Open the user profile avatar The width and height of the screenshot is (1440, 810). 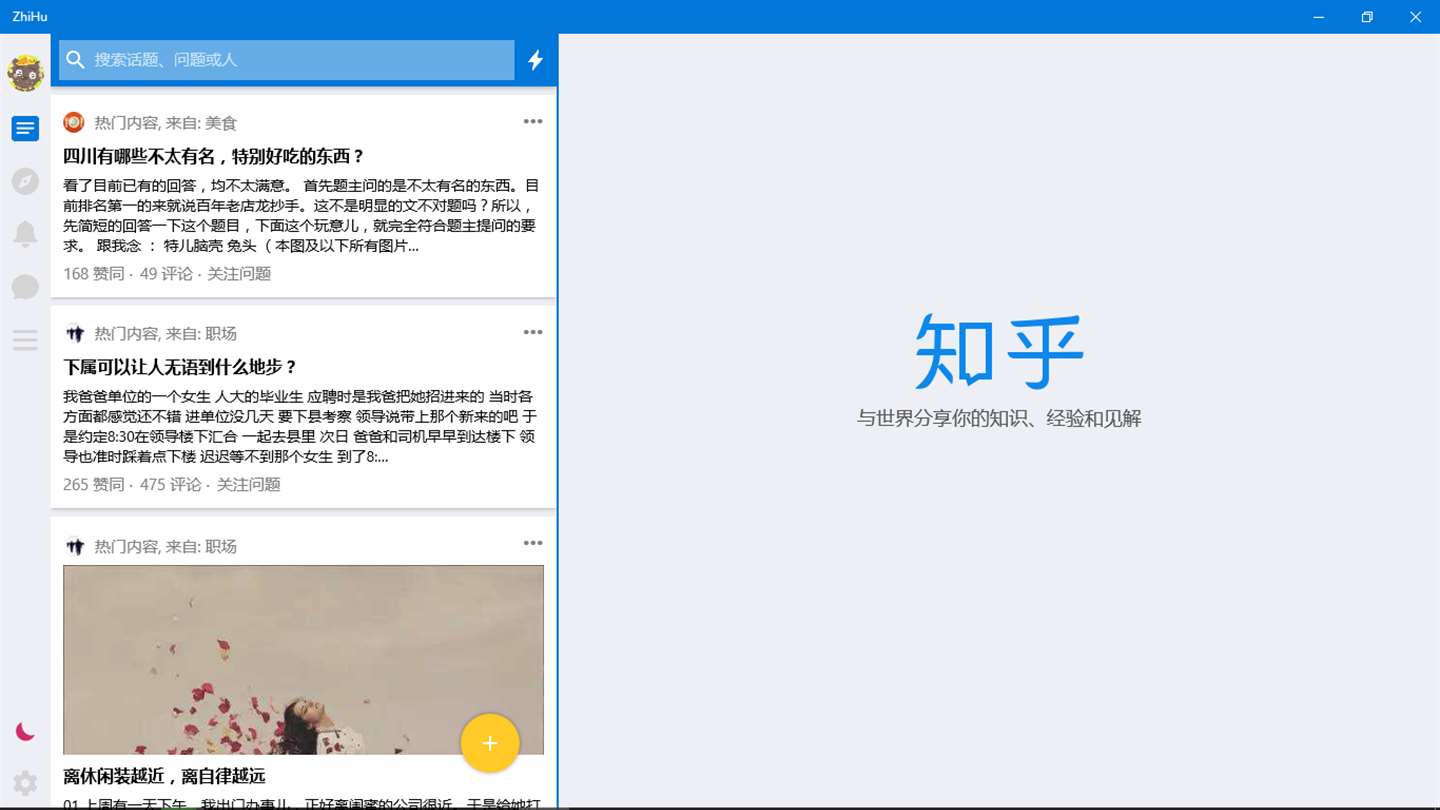point(25,73)
